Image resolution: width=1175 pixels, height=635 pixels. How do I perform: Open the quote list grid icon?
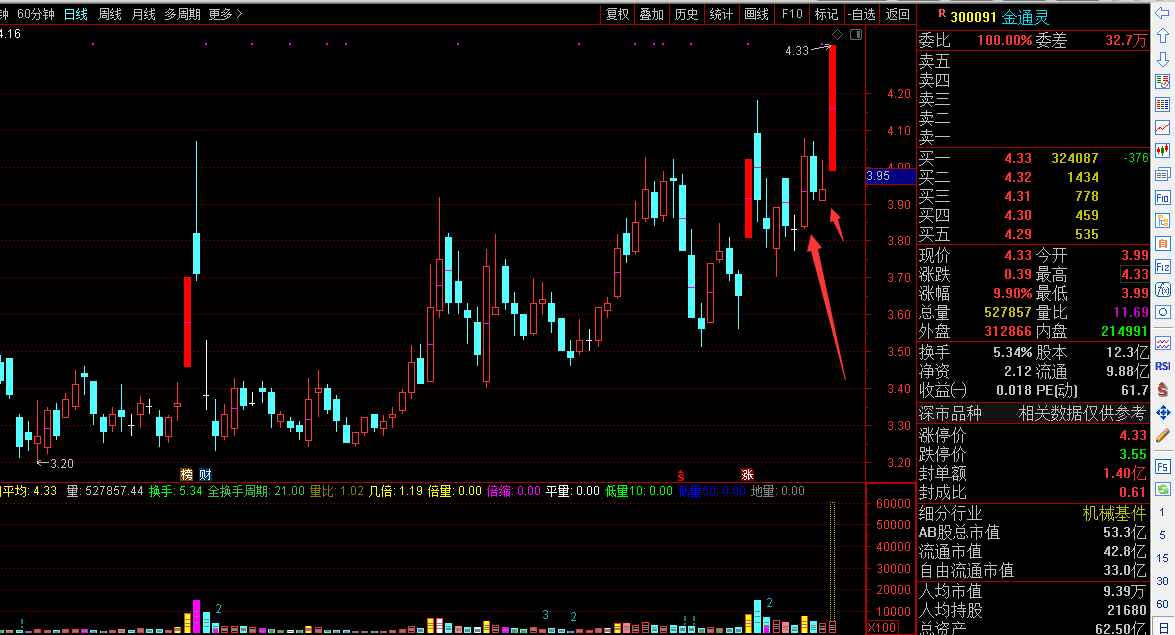(1162, 104)
